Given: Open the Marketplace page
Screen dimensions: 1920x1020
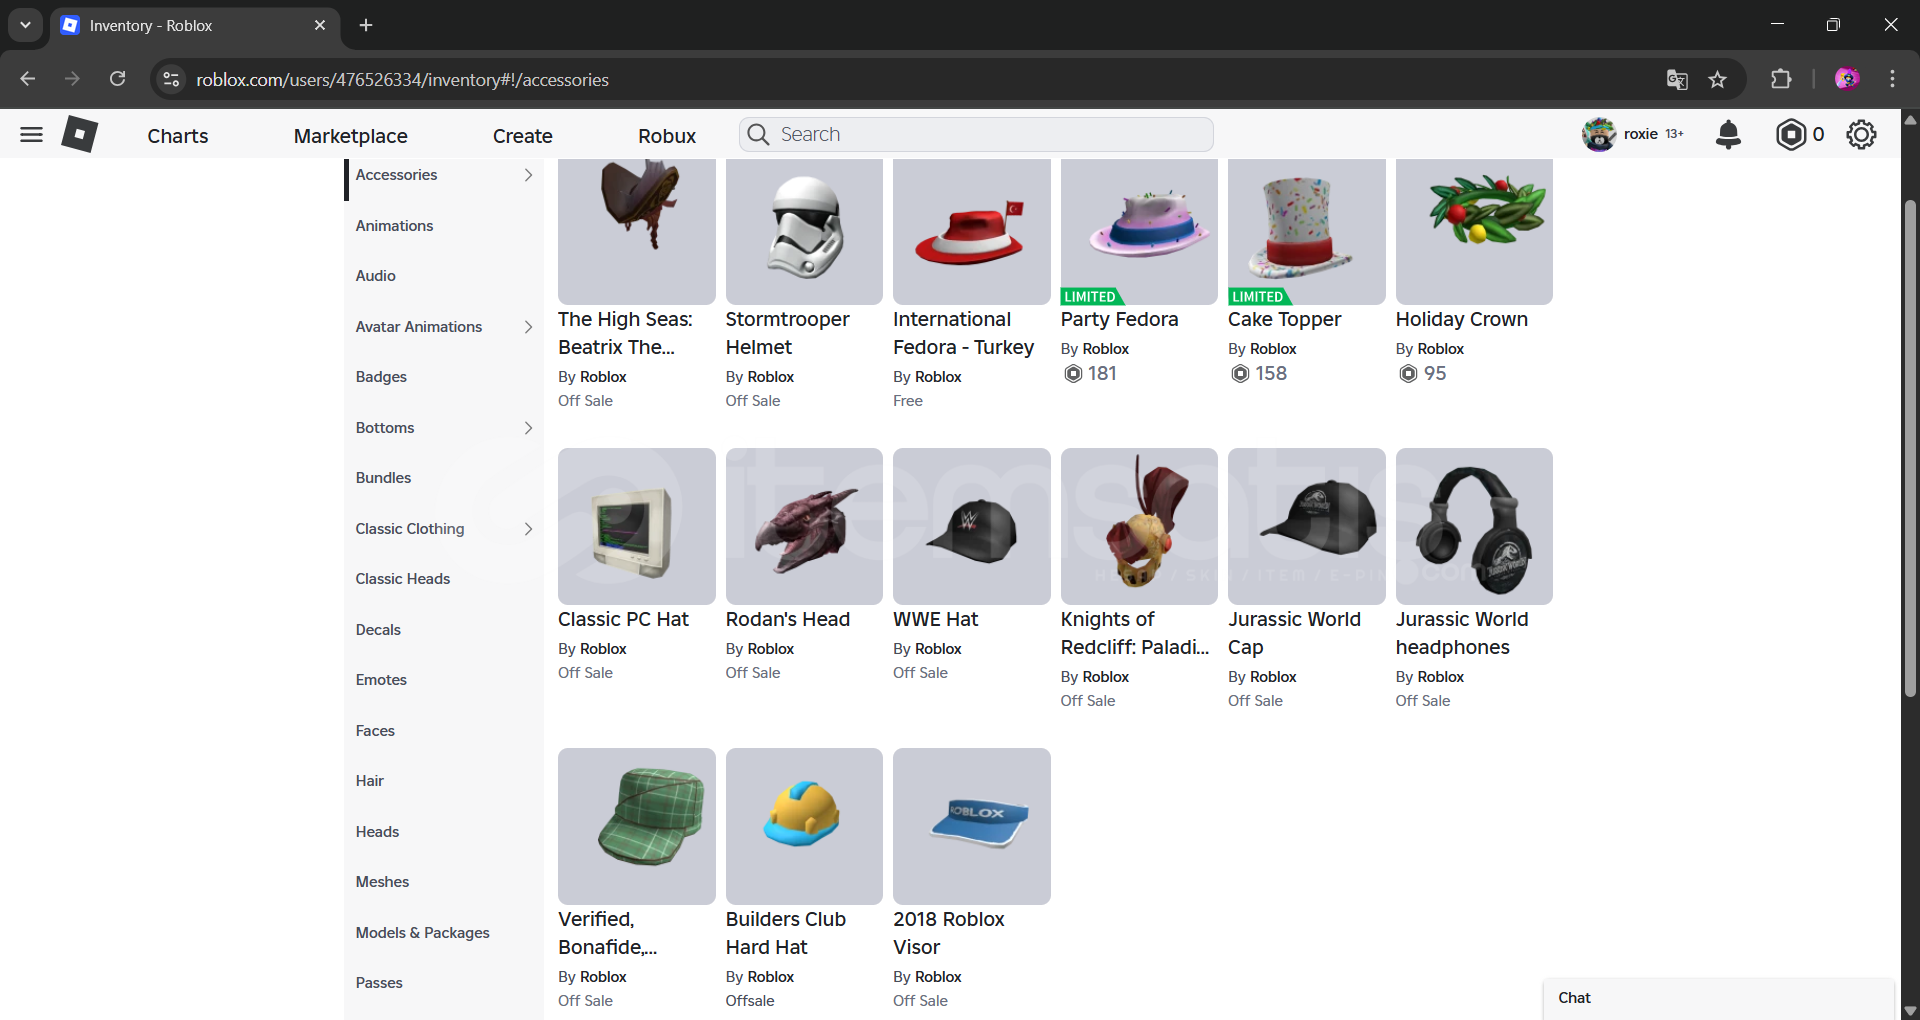Looking at the screenshot, I should [350, 136].
